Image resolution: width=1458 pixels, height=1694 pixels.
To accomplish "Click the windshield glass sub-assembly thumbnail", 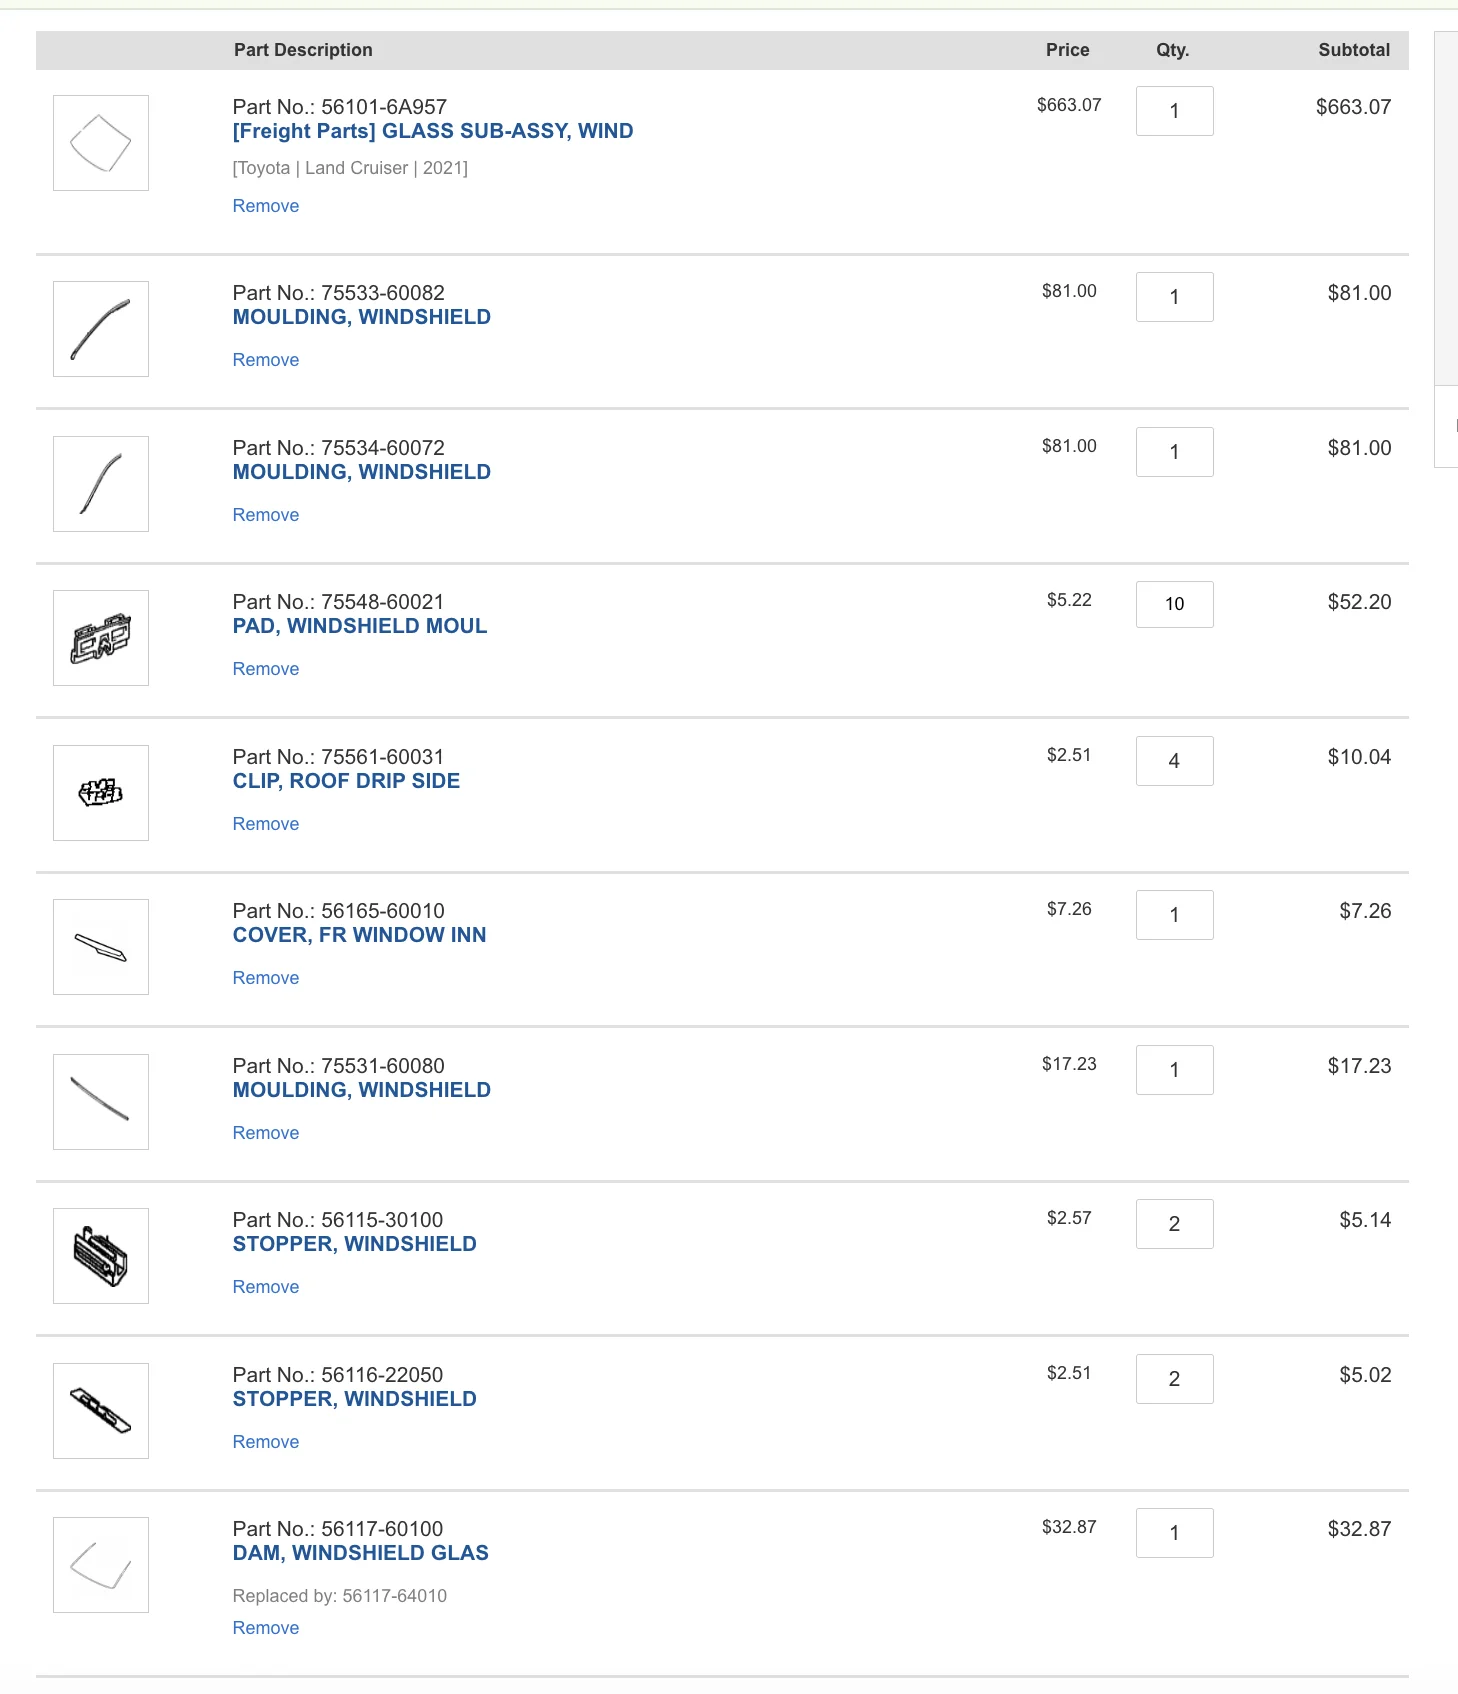I will pos(101,143).
